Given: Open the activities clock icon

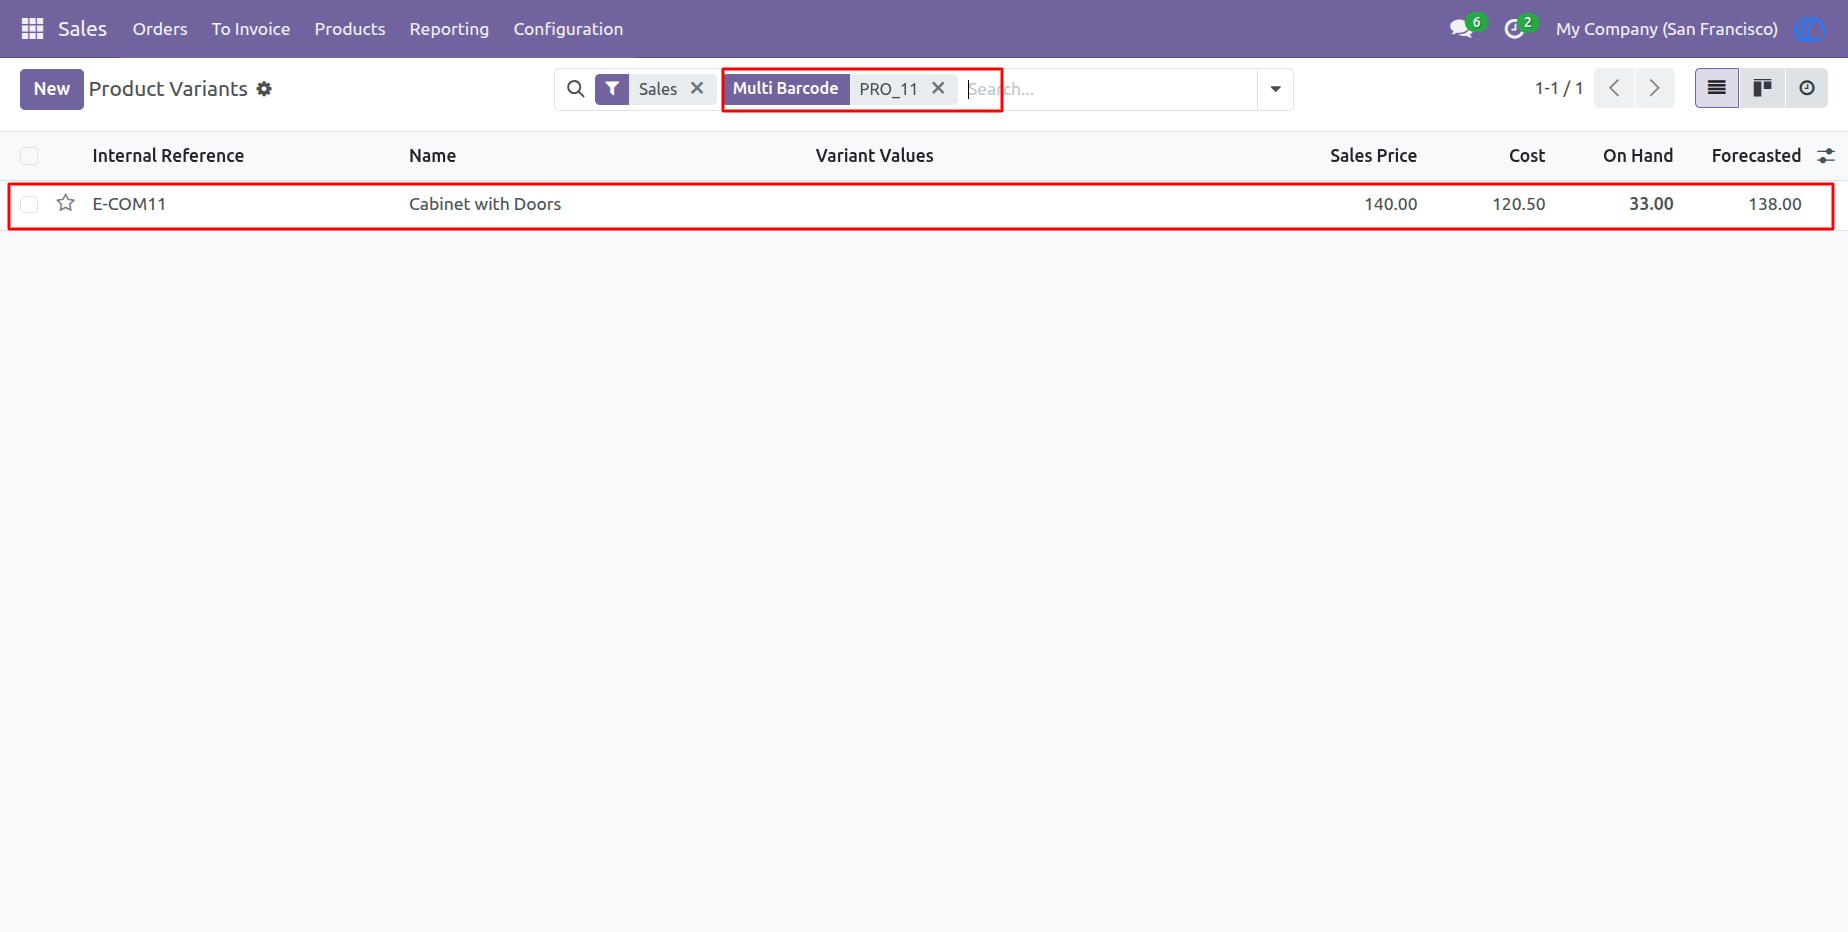Looking at the screenshot, I should [x=1514, y=29].
